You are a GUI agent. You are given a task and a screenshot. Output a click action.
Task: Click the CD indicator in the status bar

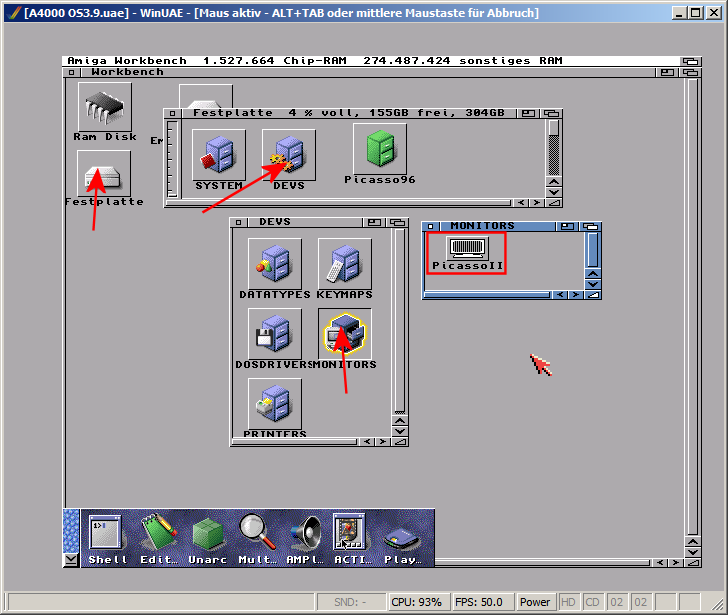click(x=592, y=602)
